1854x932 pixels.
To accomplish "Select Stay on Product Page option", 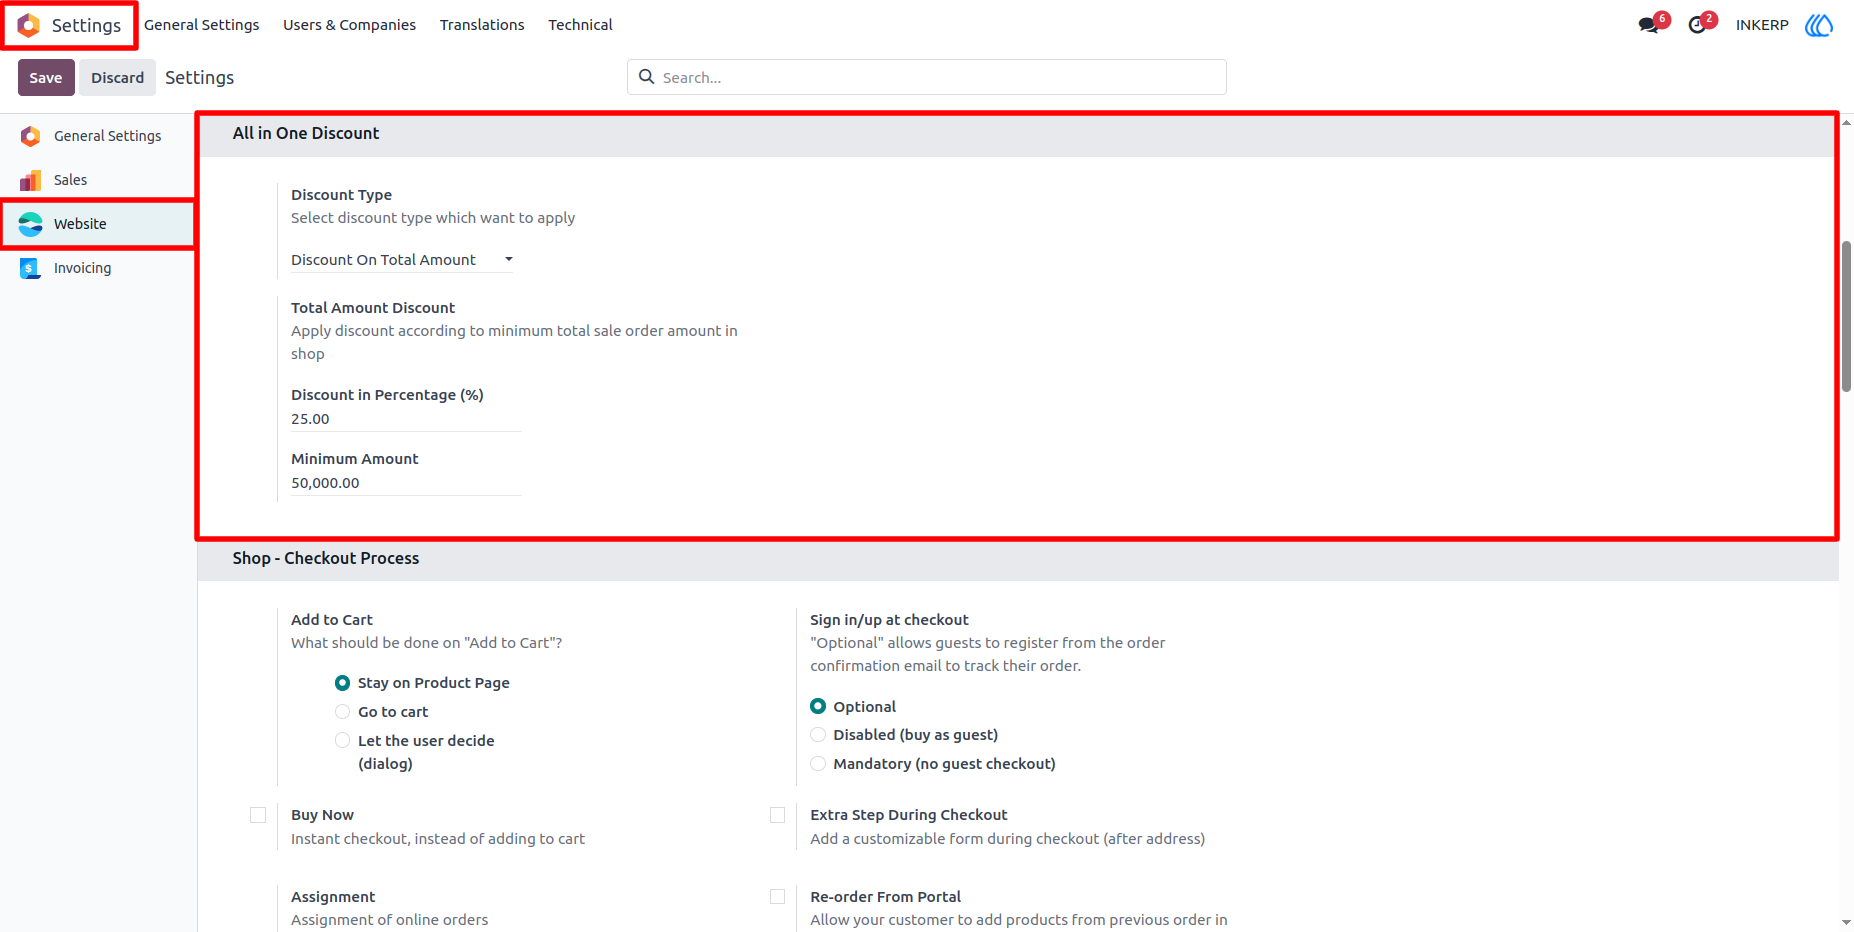I will pos(342,683).
